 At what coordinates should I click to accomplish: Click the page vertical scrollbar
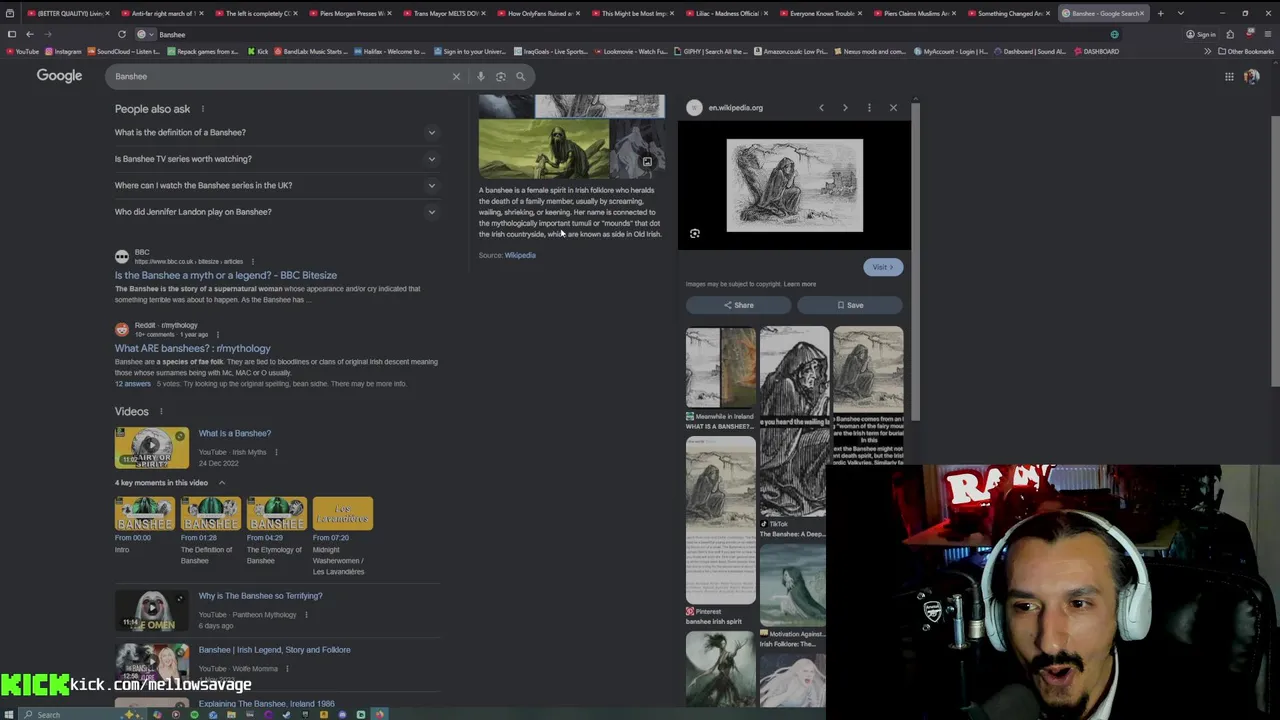(x=1274, y=250)
